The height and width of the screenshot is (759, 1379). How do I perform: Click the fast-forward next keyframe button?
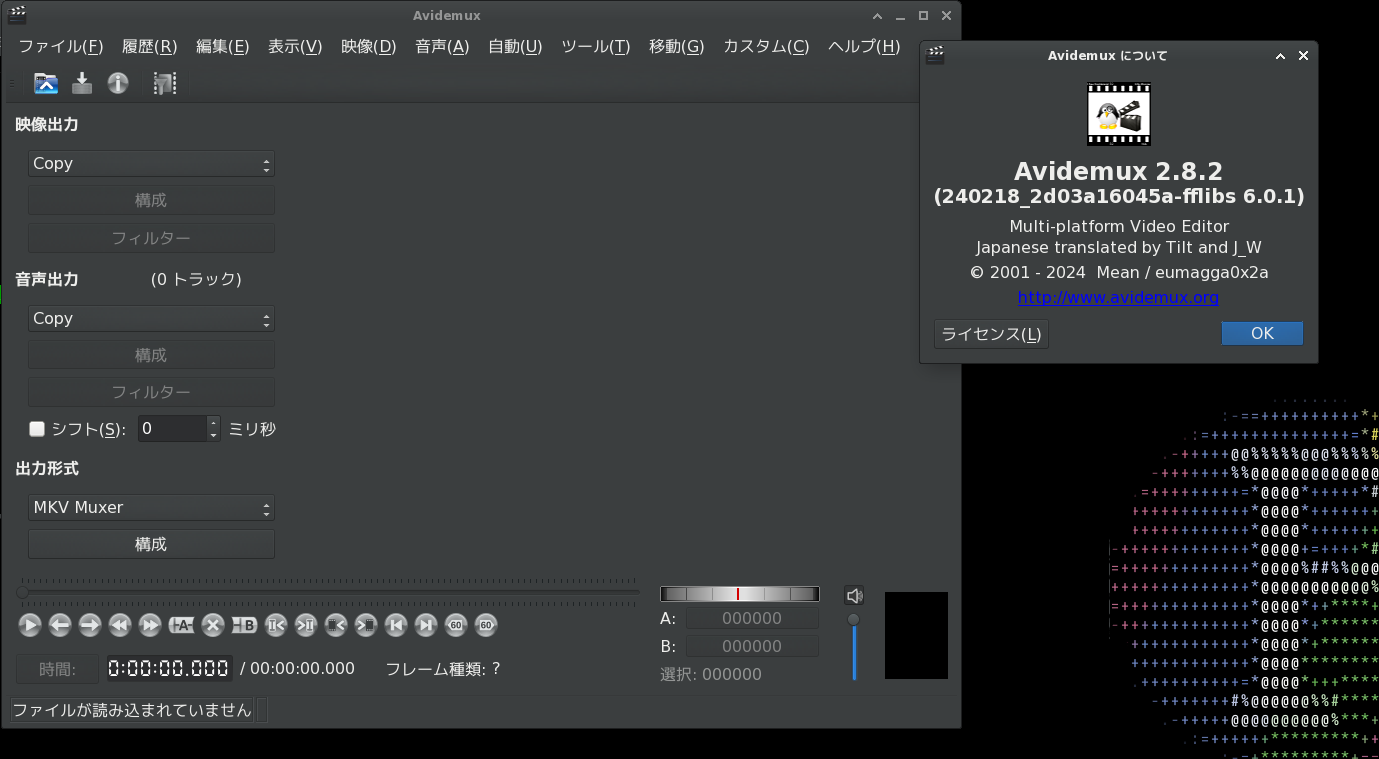click(x=150, y=625)
